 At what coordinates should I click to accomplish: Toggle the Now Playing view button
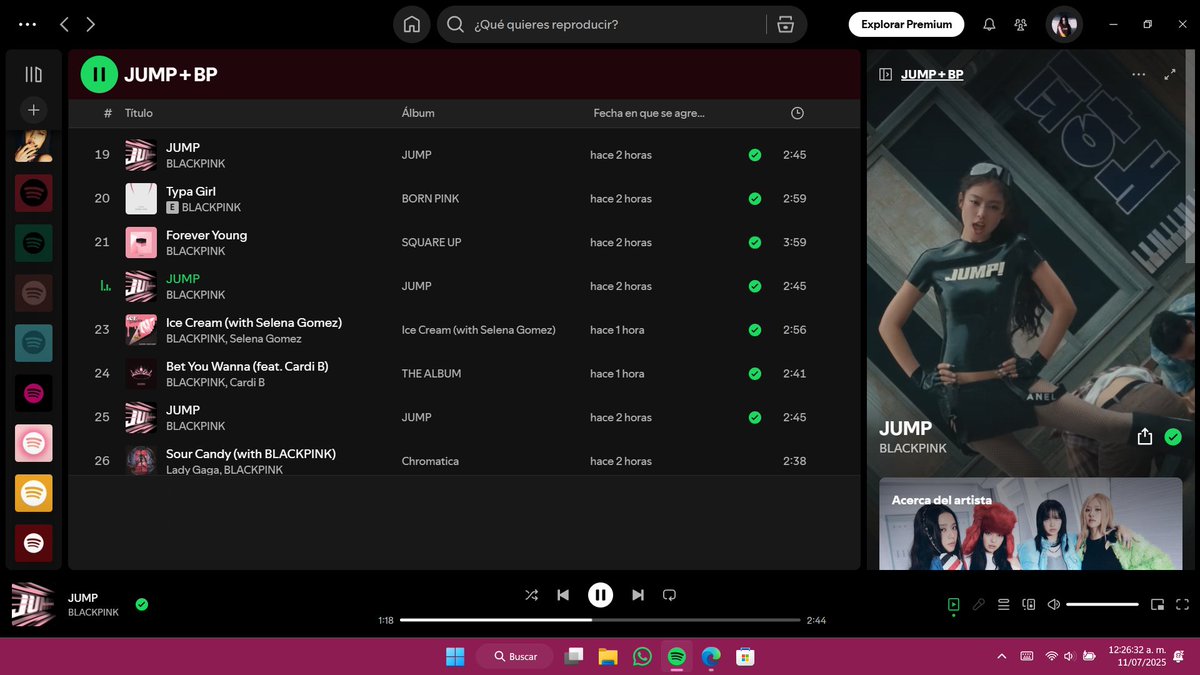click(x=954, y=604)
